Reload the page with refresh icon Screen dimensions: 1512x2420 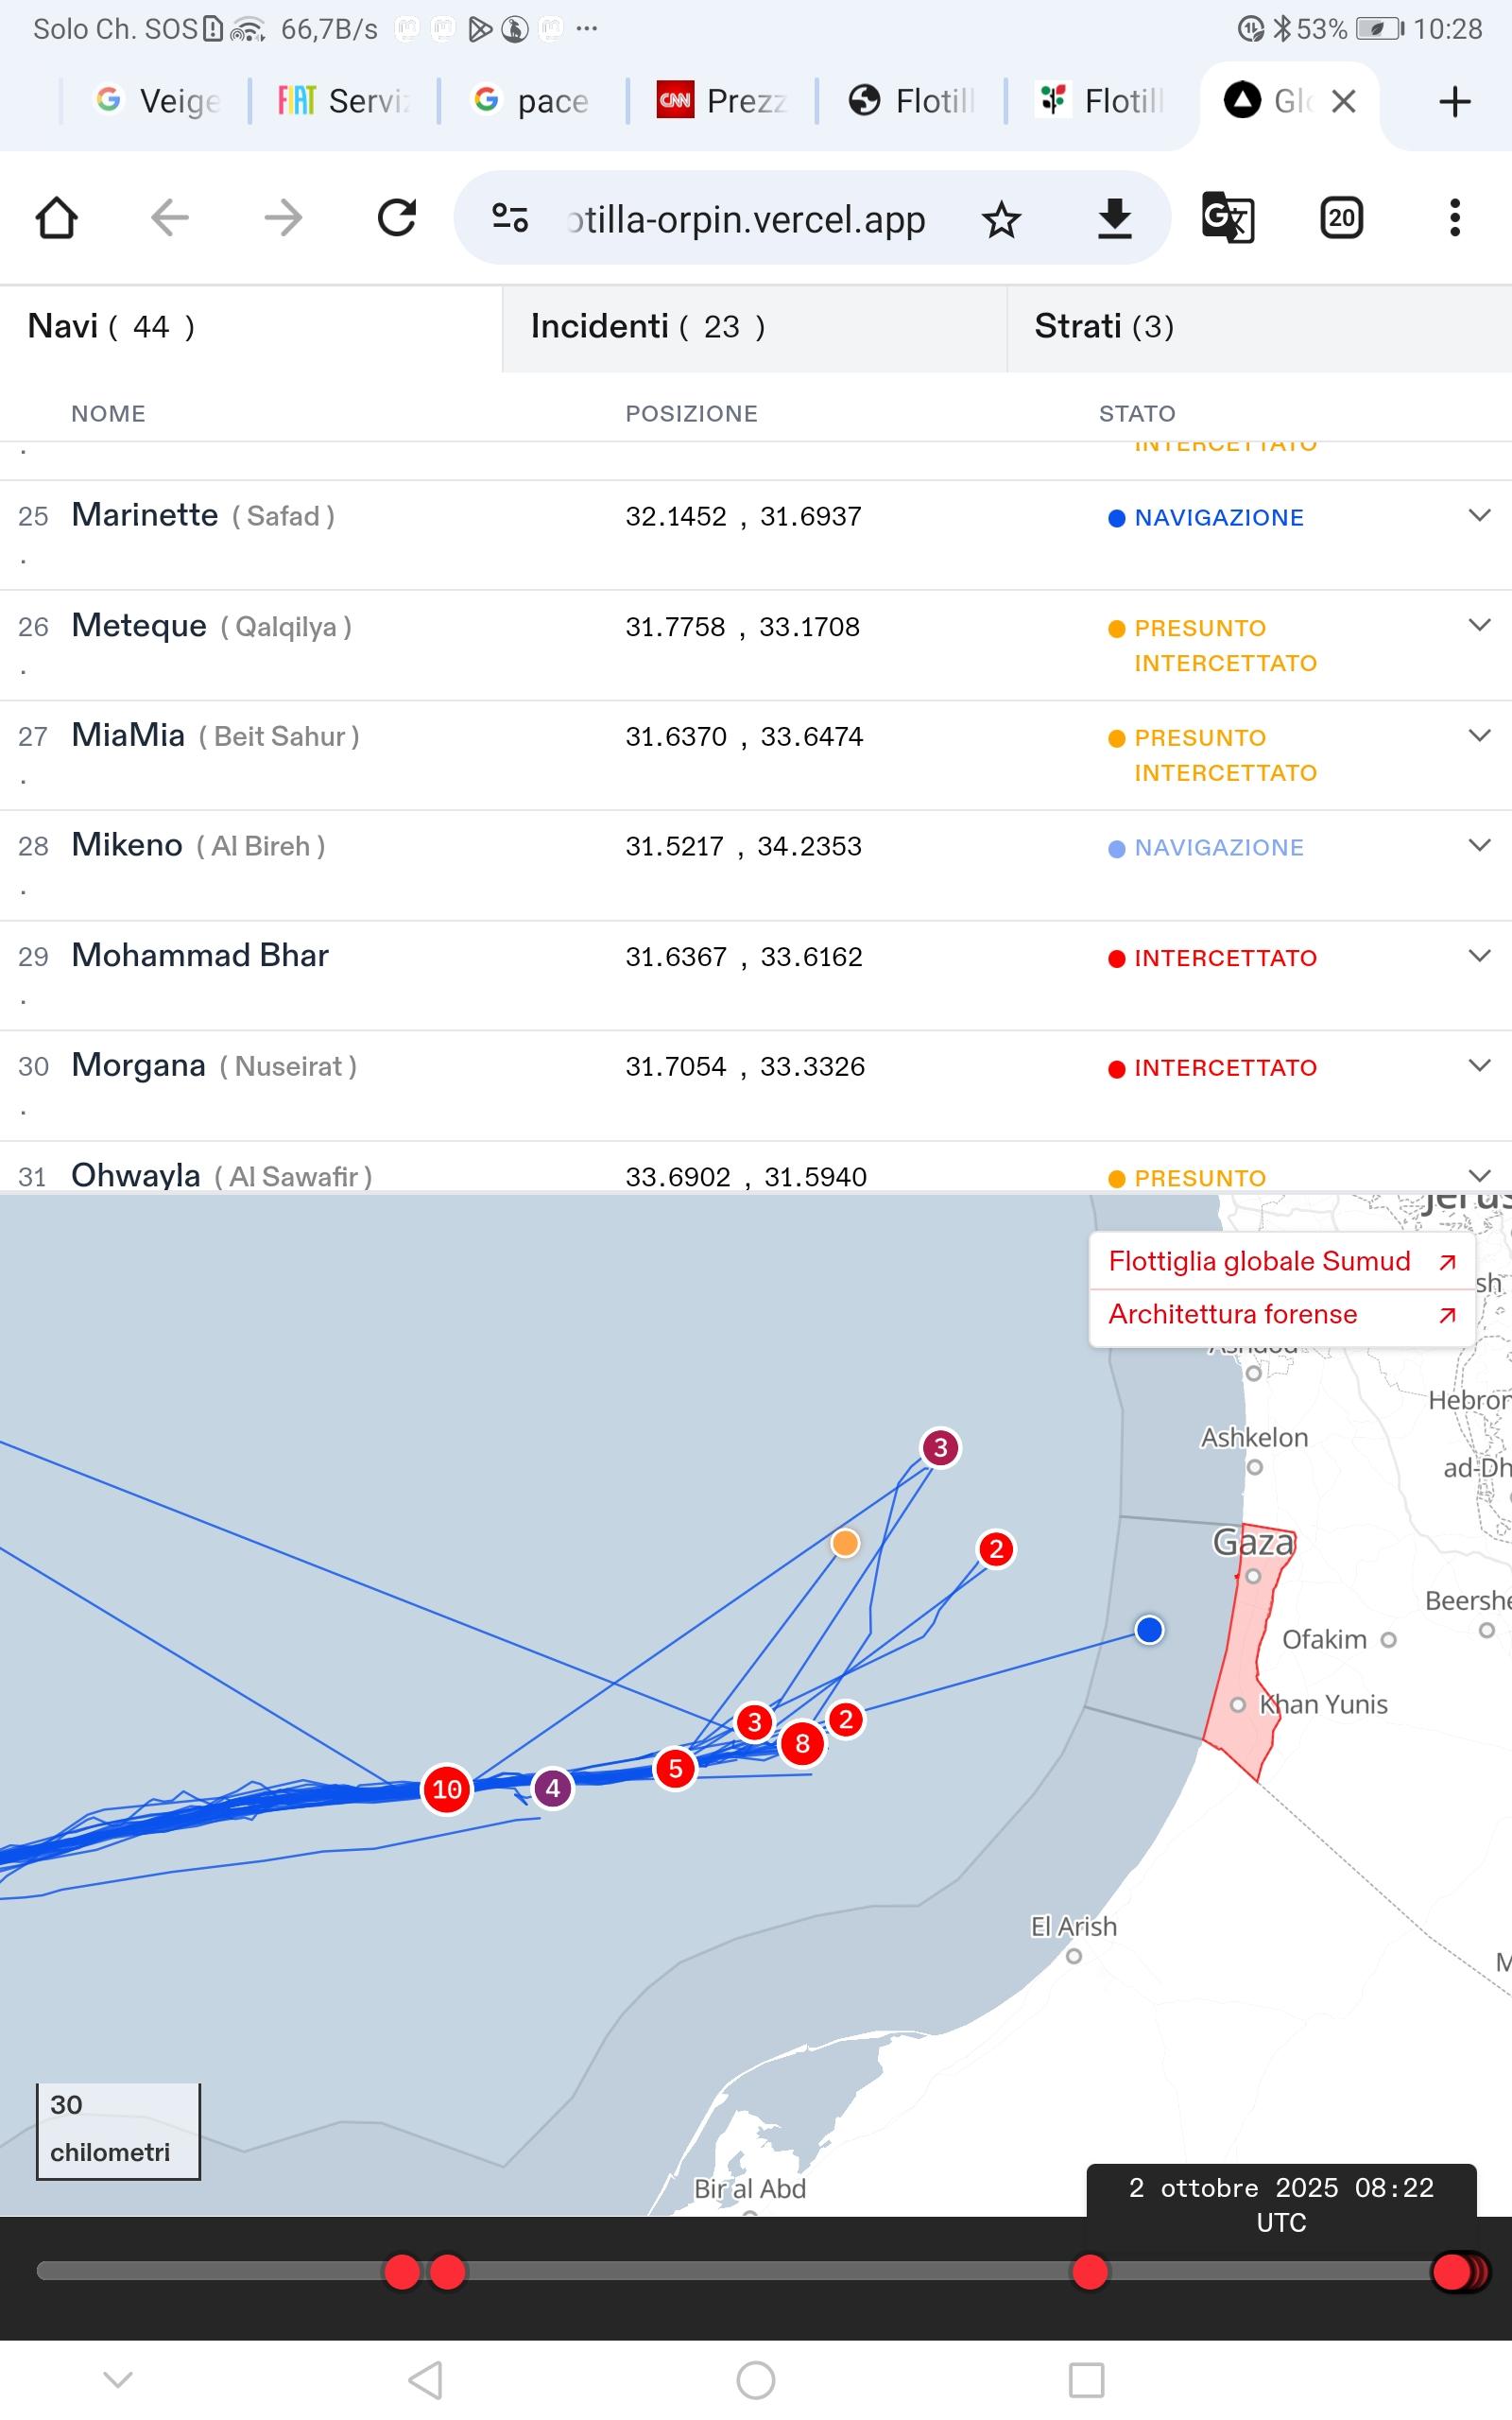397,218
